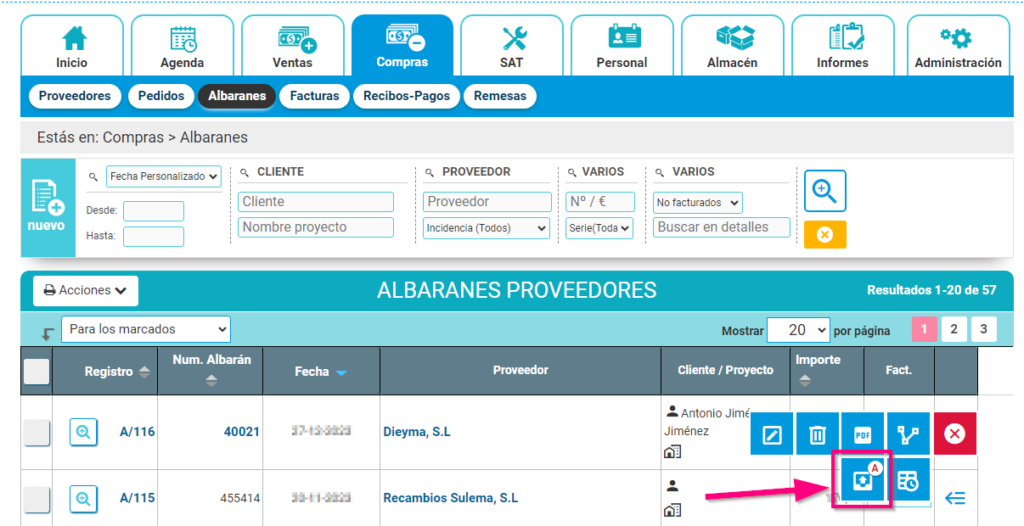Go to Pedidos submenu

click(x=161, y=96)
